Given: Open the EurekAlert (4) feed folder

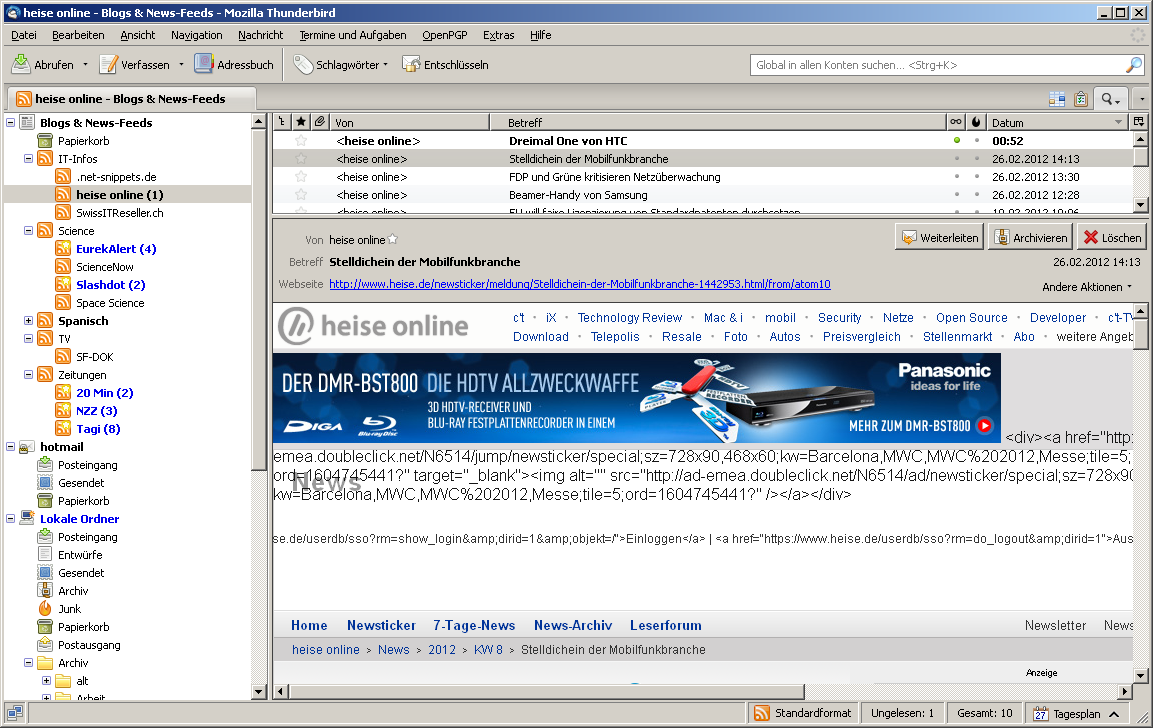Looking at the screenshot, I should pos(115,249).
